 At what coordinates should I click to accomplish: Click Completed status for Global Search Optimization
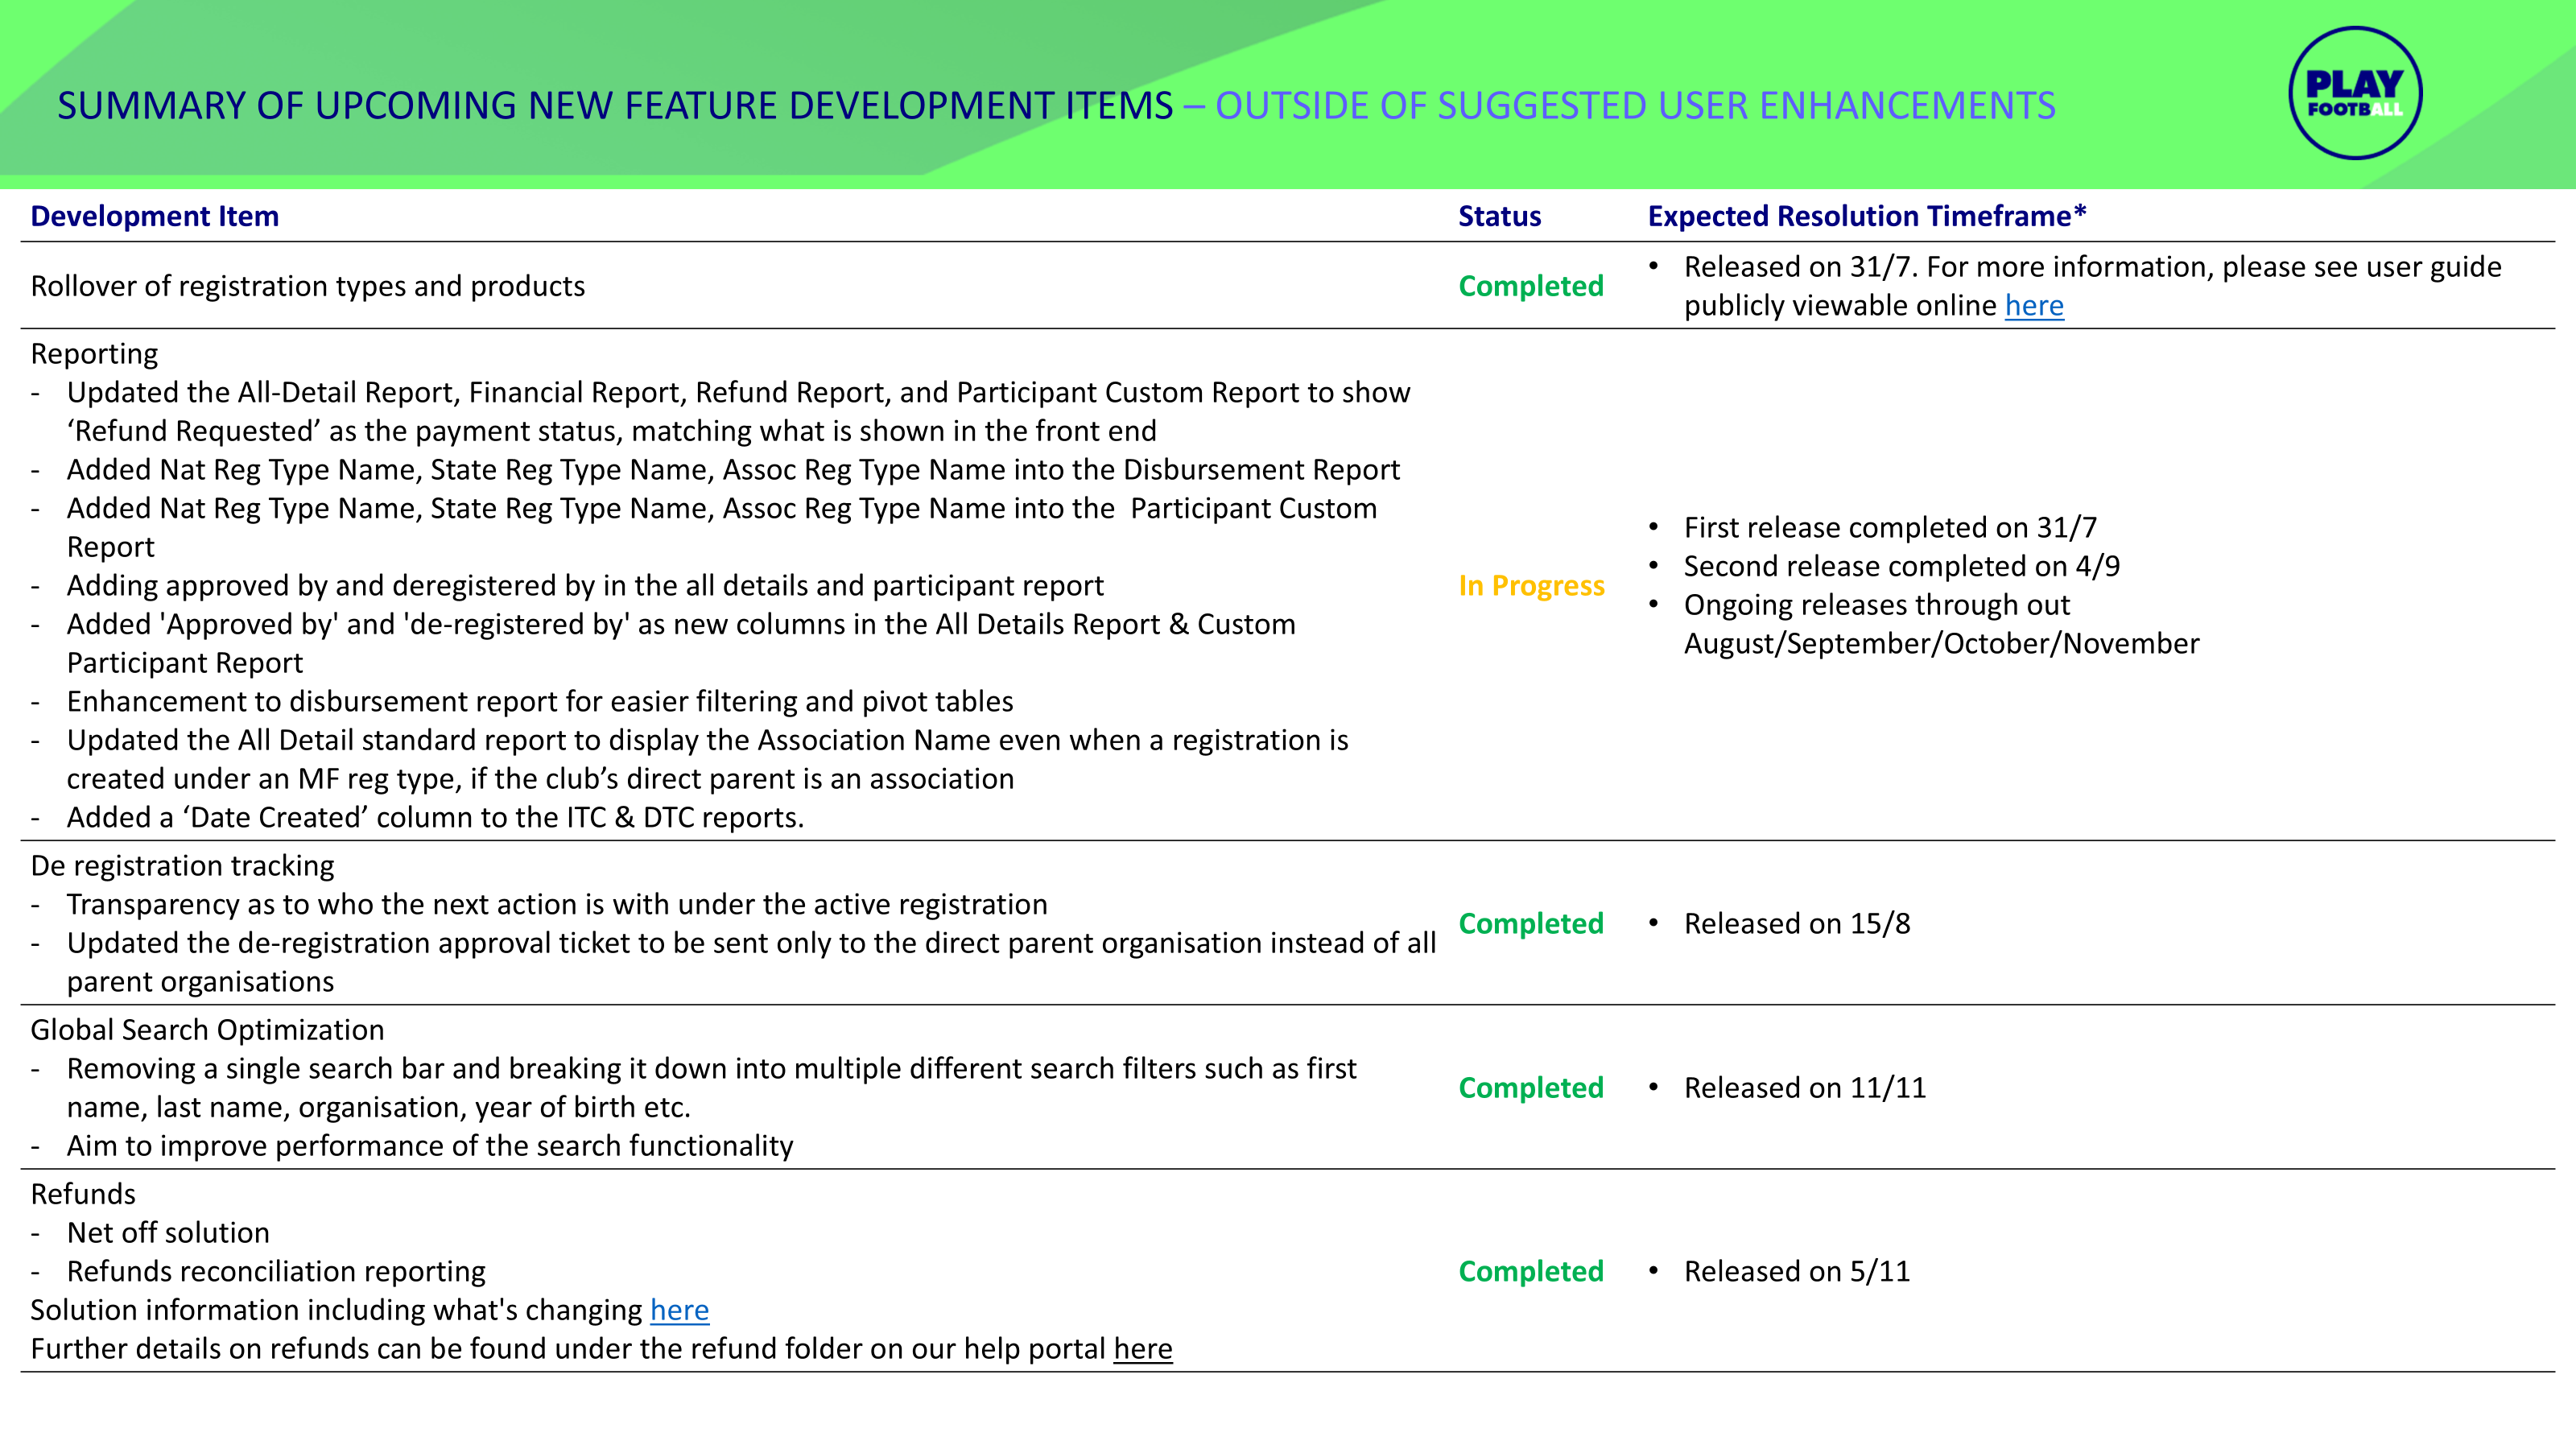click(1530, 1088)
